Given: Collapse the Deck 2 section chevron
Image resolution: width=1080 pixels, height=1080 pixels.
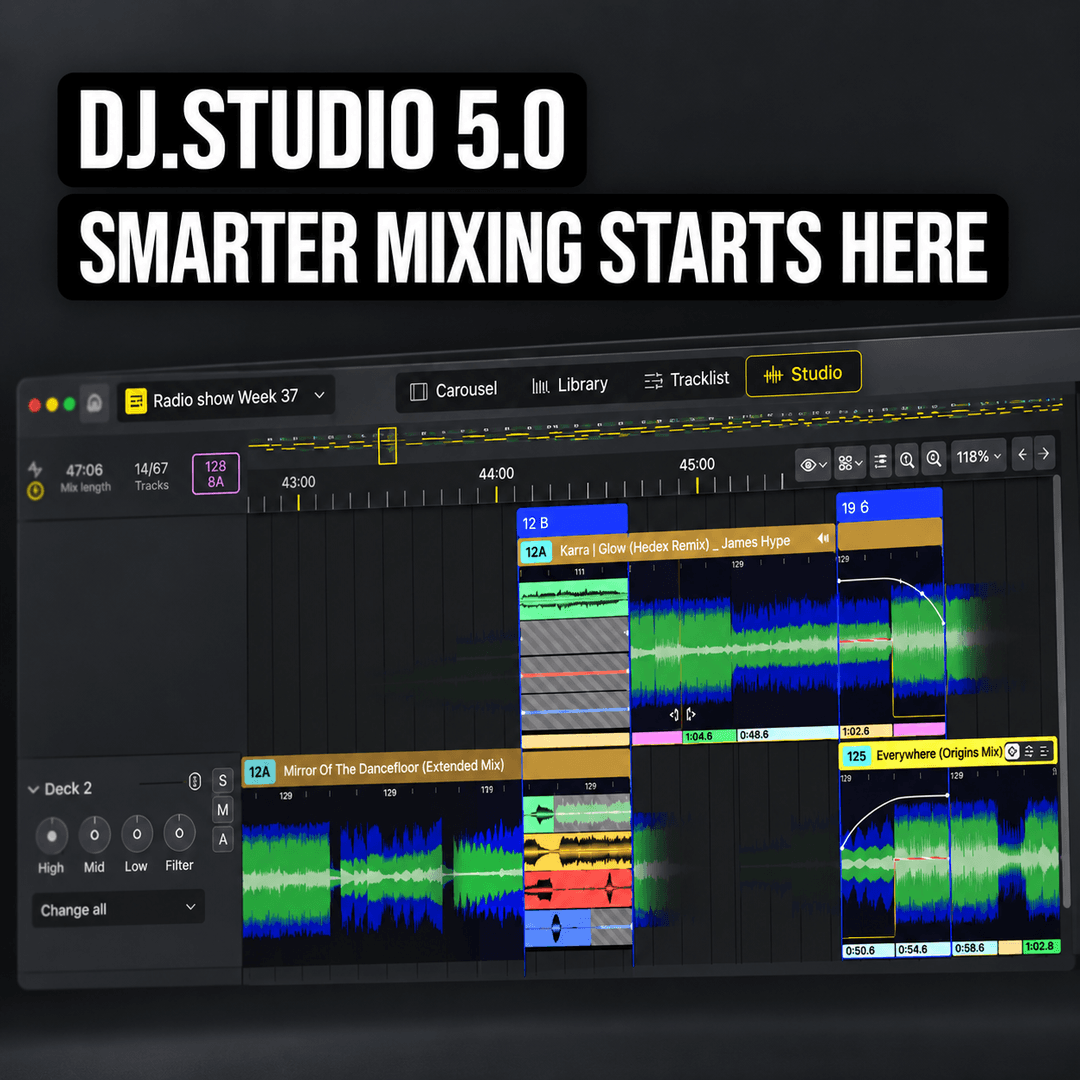Looking at the screenshot, I should [x=33, y=789].
